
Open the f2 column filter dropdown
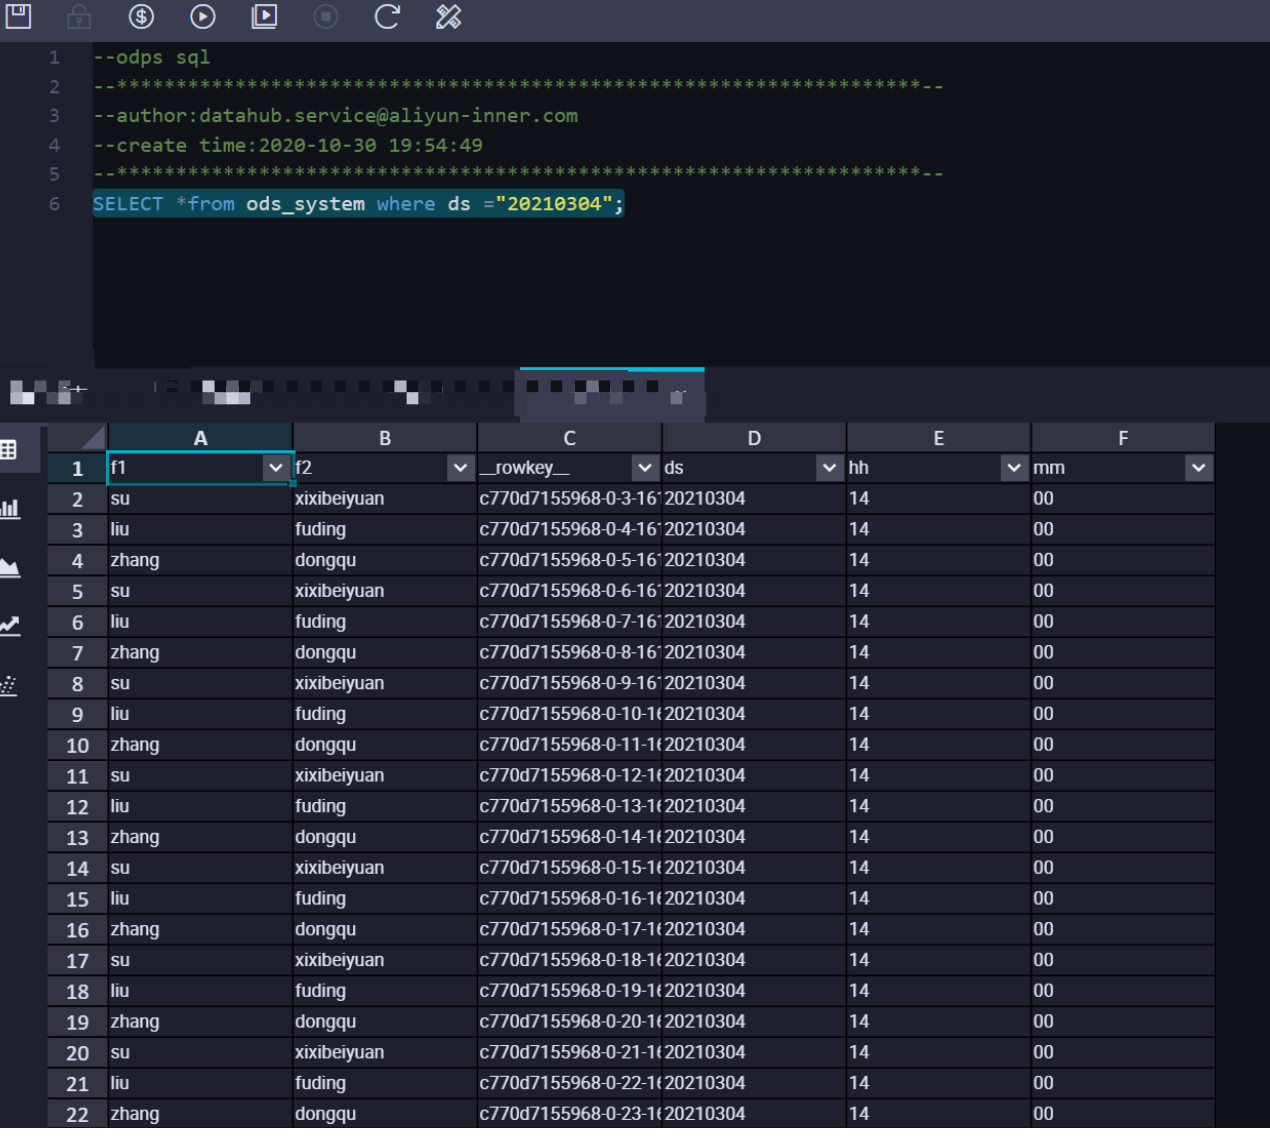460,468
